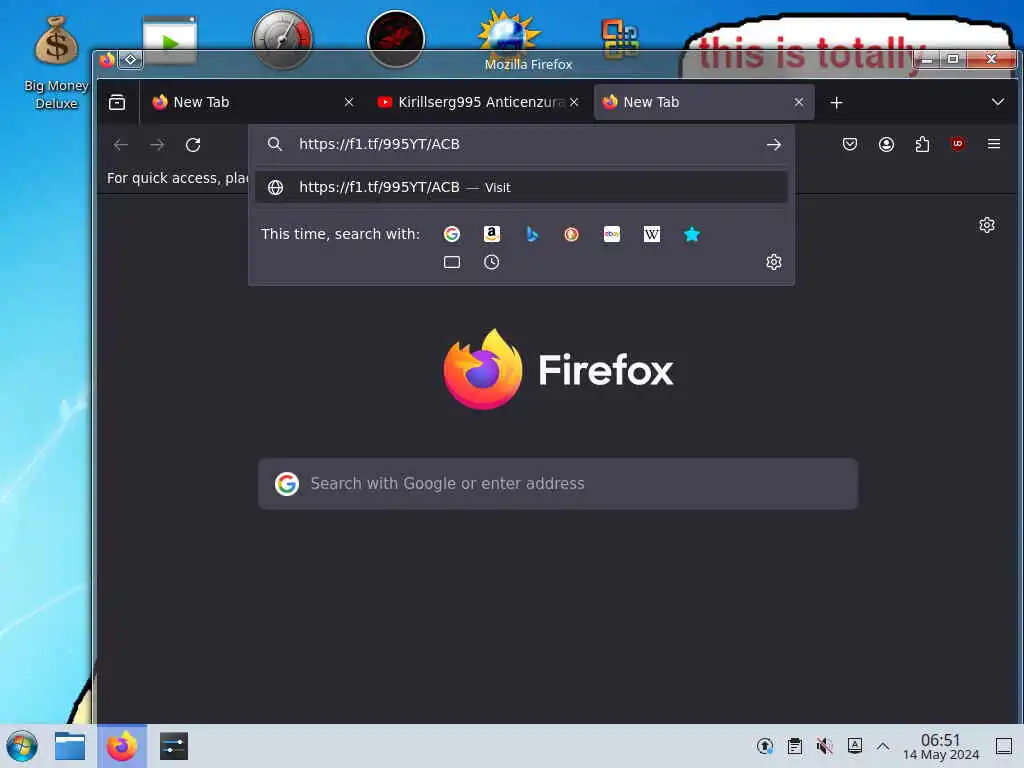The image size is (1024, 768).
Task: Search in History using clock icon
Action: tap(492, 263)
